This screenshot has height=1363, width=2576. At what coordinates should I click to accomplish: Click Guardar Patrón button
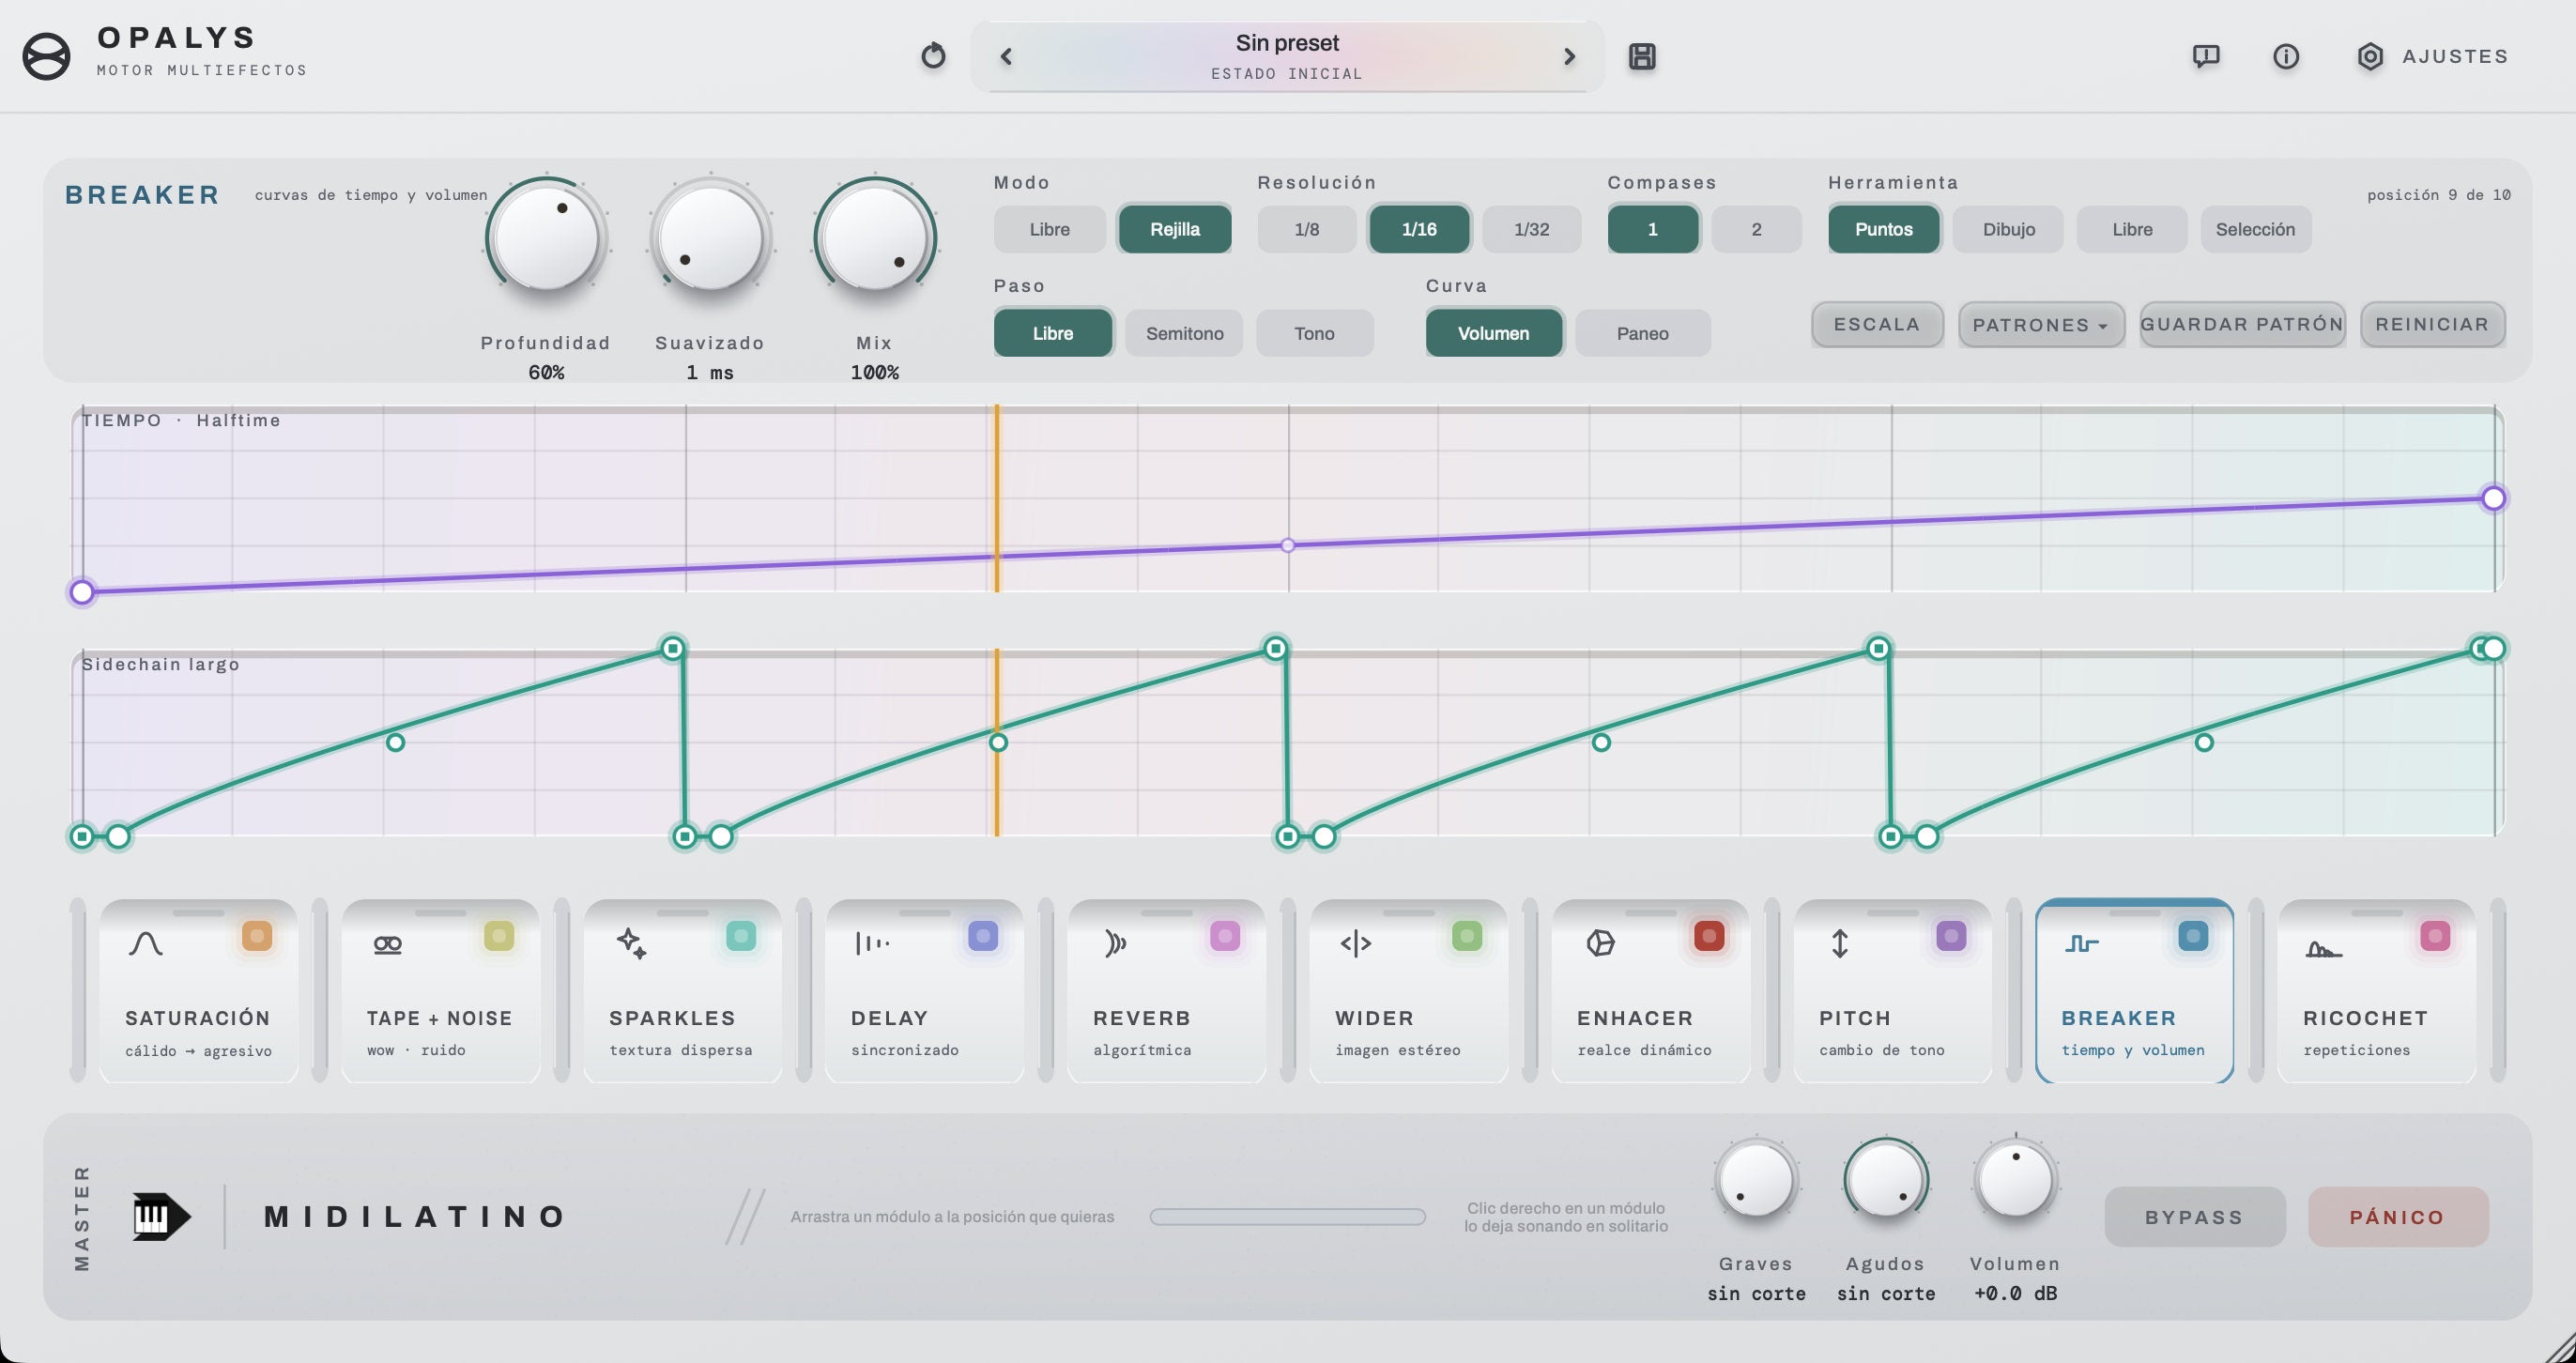tap(2242, 325)
